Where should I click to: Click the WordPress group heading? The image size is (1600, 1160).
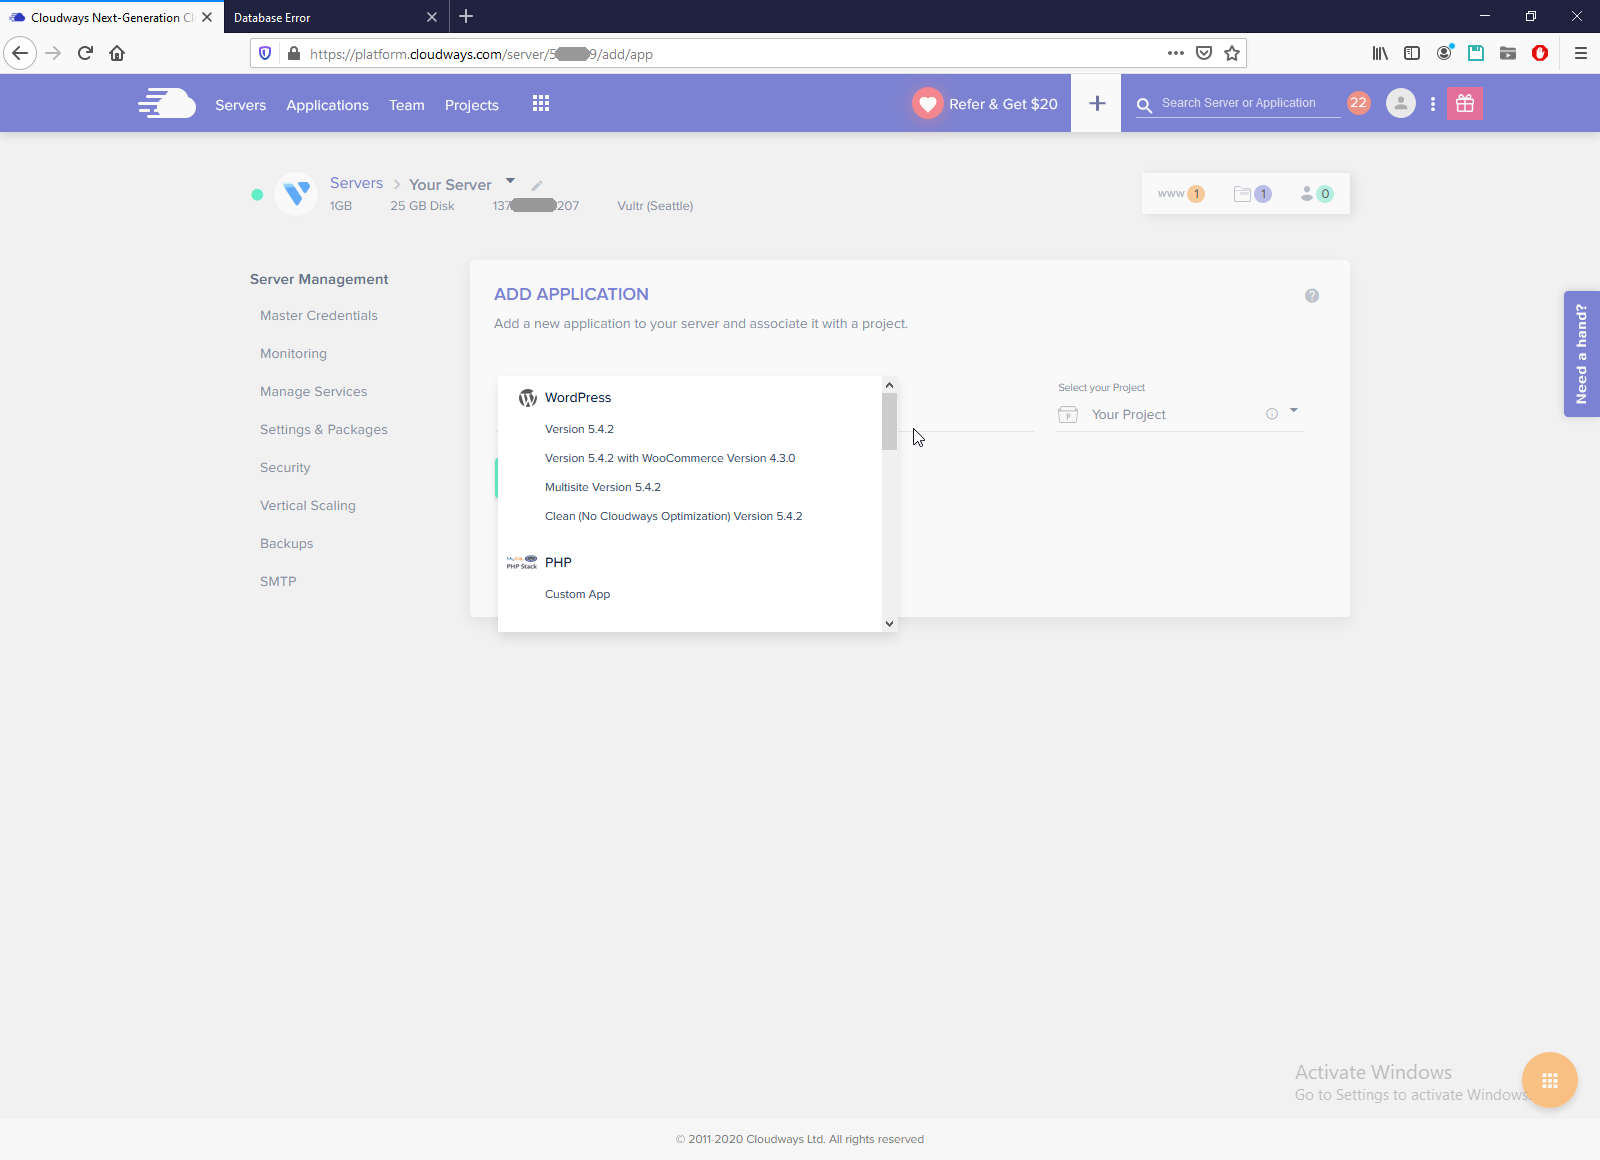click(x=578, y=397)
